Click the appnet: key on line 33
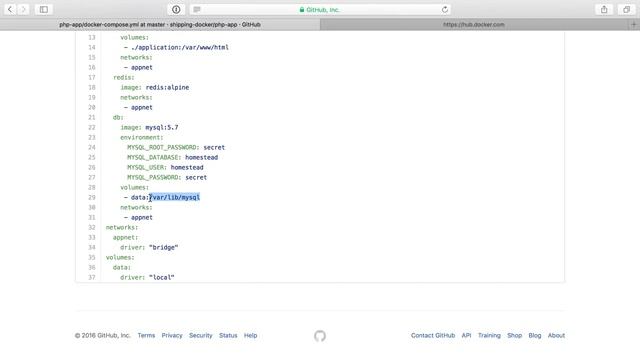This screenshot has width=640, height=360. pyautogui.click(x=125, y=238)
